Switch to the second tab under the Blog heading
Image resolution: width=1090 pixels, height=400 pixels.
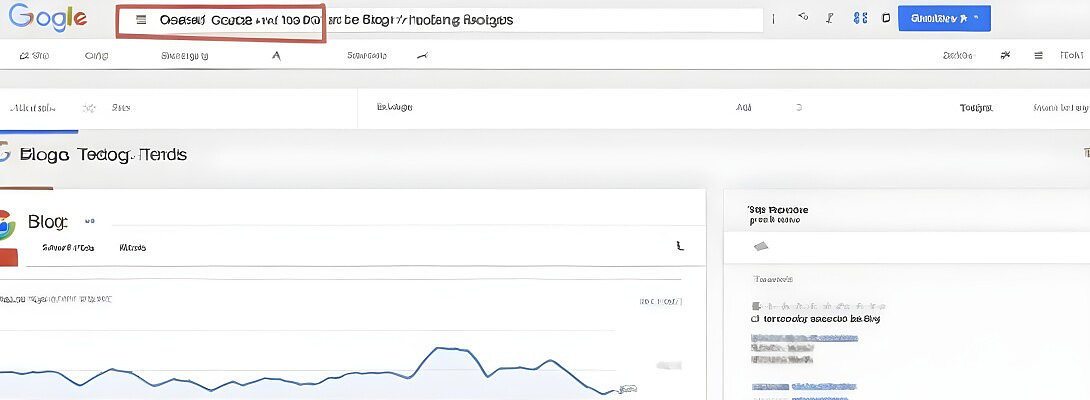pos(132,247)
